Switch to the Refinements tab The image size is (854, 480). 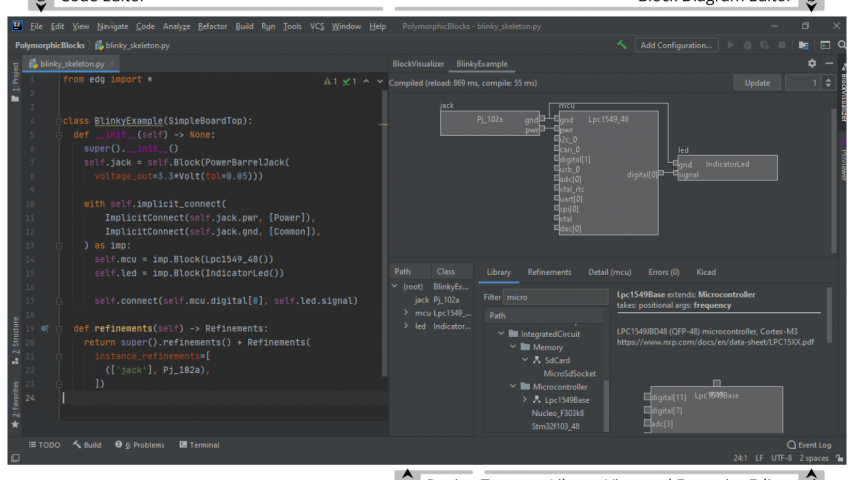click(x=549, y=272)
